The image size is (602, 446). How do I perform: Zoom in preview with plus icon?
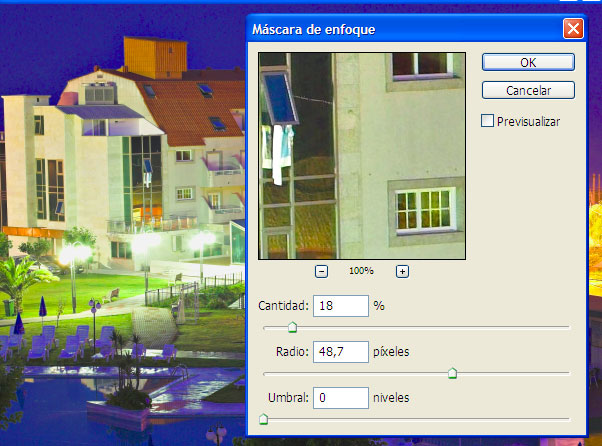402,271
